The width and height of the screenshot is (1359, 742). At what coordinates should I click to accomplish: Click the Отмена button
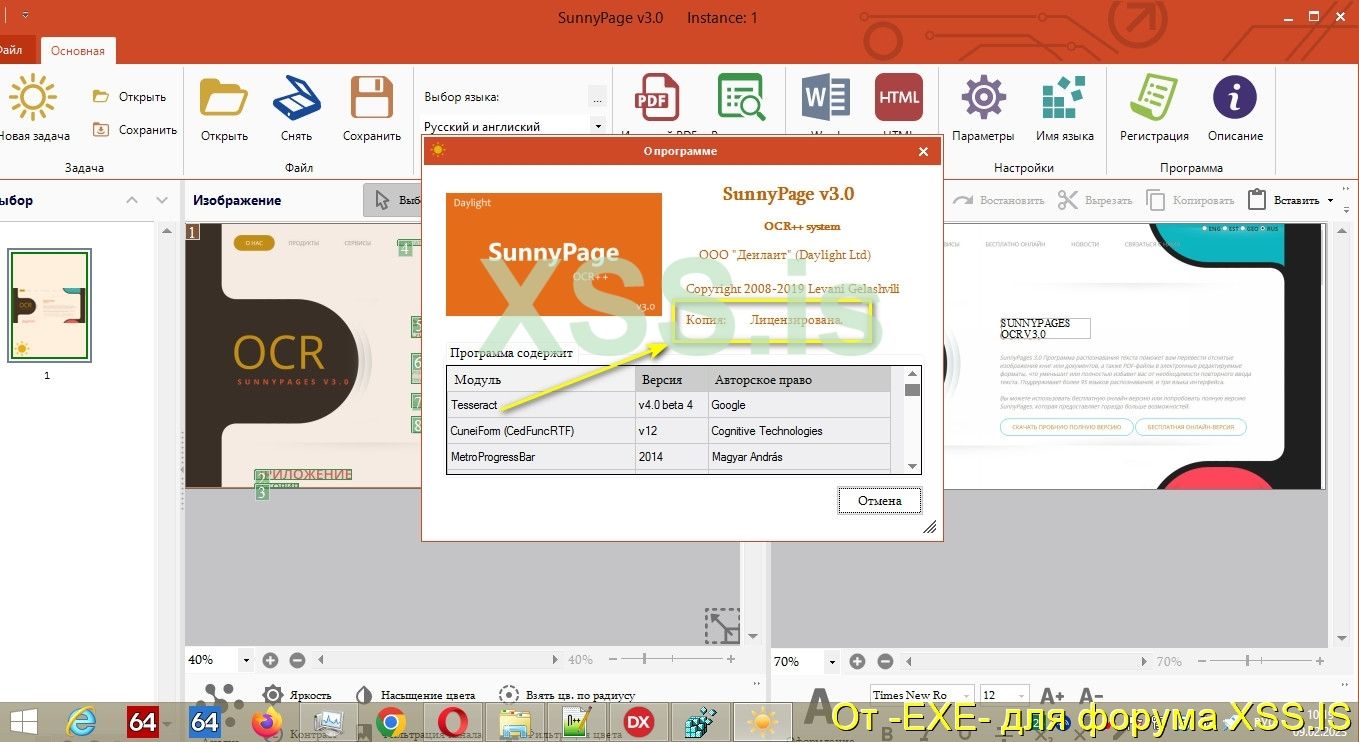(879, 500)
